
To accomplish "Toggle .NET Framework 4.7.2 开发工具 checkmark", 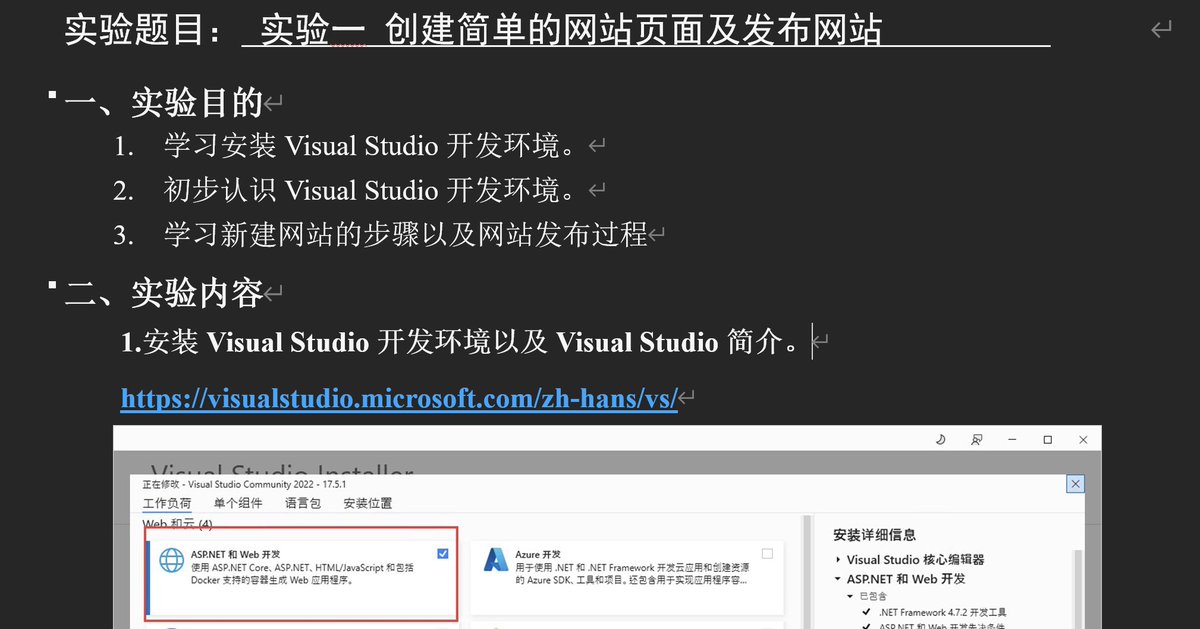I will tap(866, 612).
